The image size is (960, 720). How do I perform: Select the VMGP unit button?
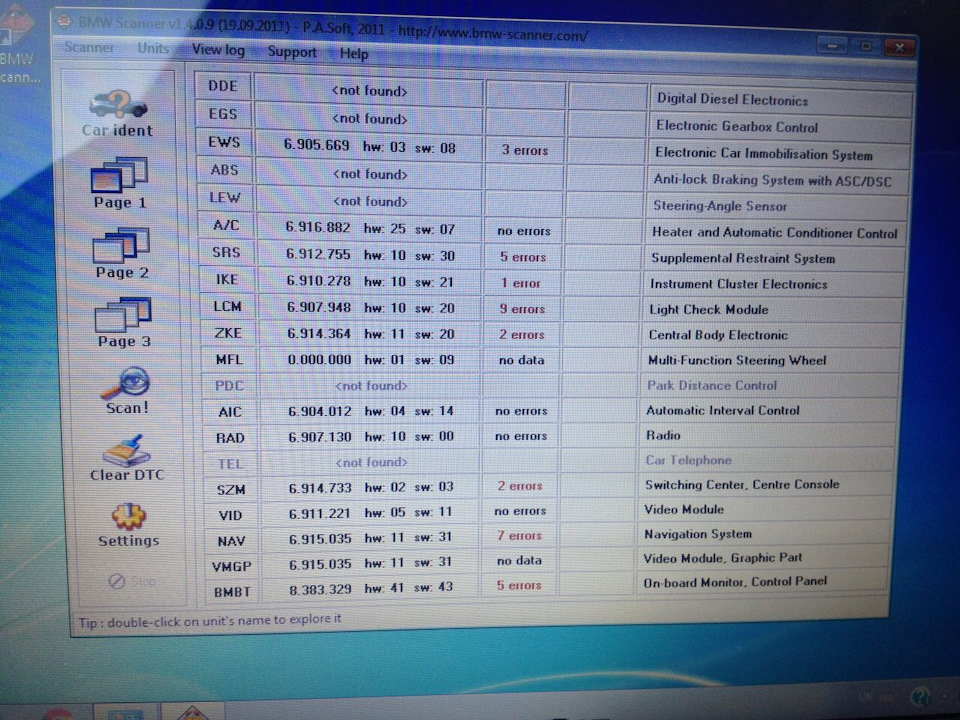[232, 567]
